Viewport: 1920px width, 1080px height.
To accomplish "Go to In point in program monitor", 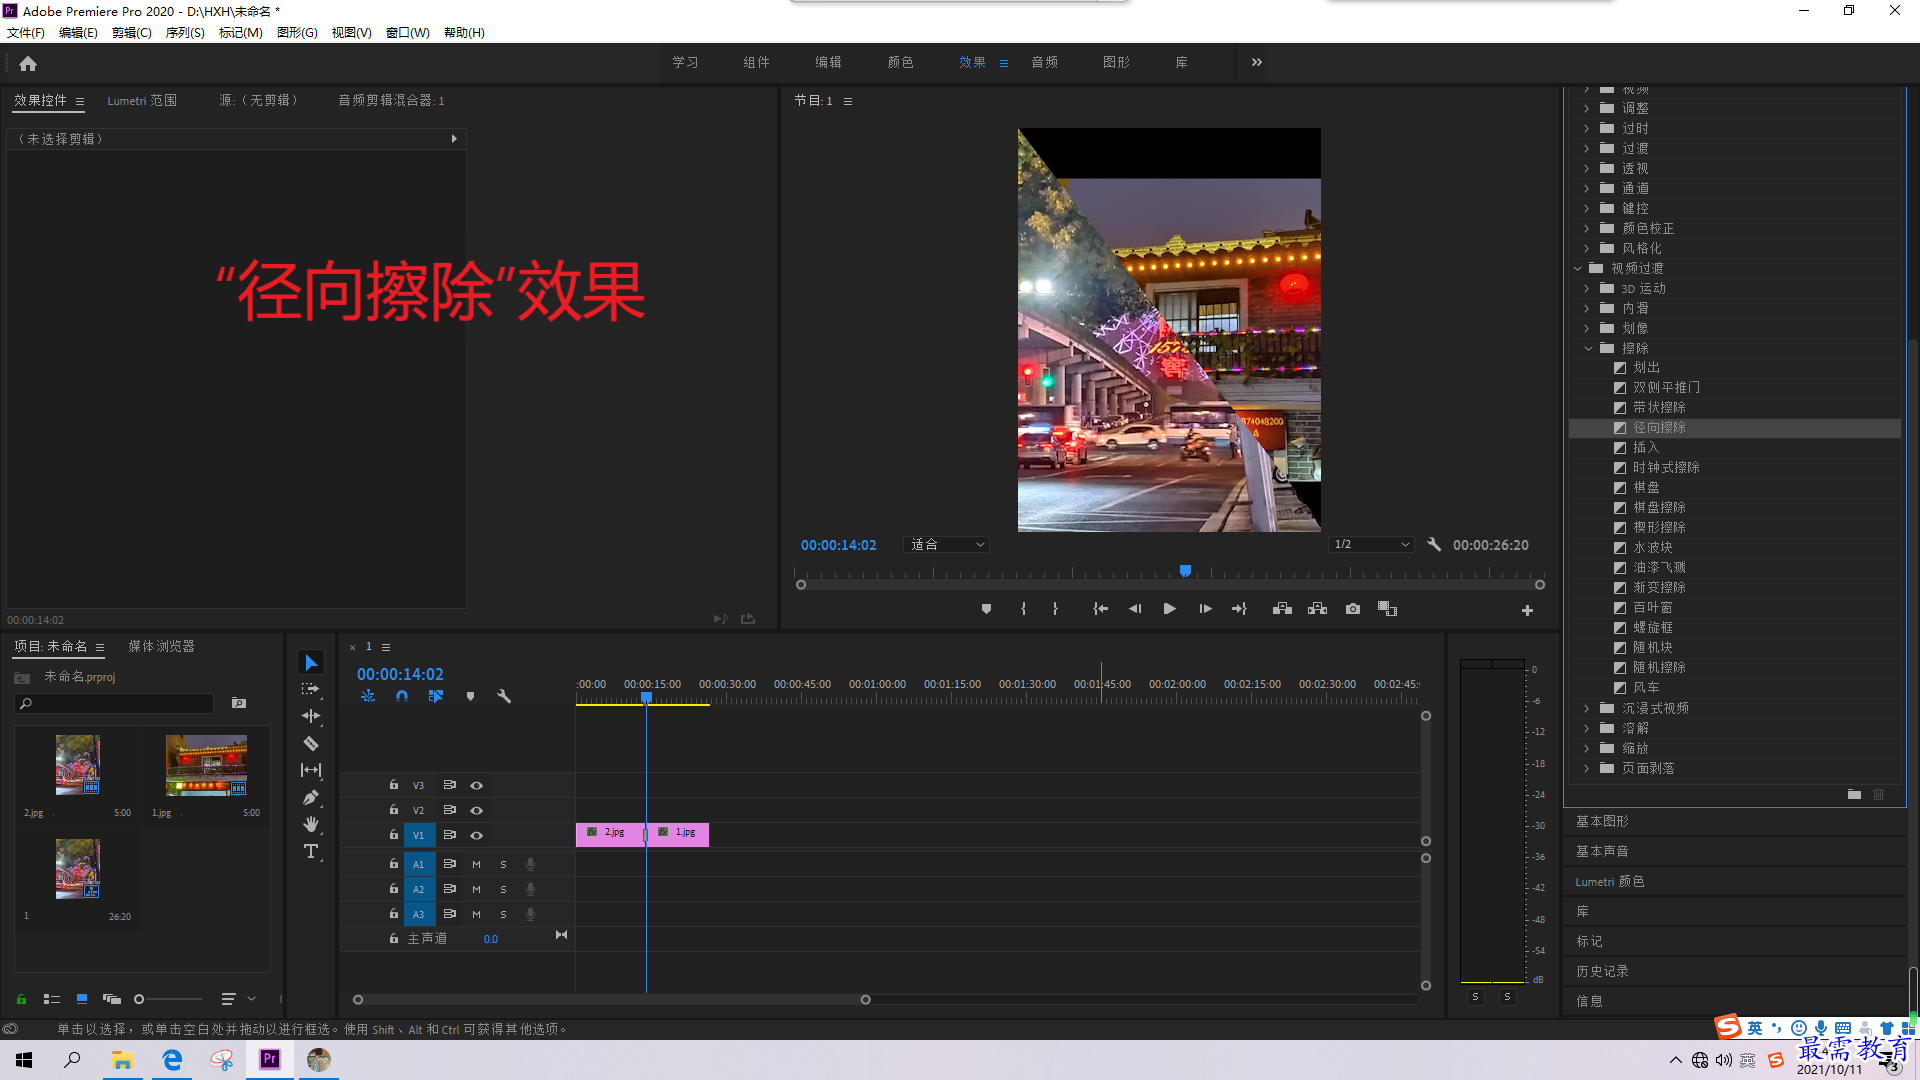I will [x=1100, y=609].
